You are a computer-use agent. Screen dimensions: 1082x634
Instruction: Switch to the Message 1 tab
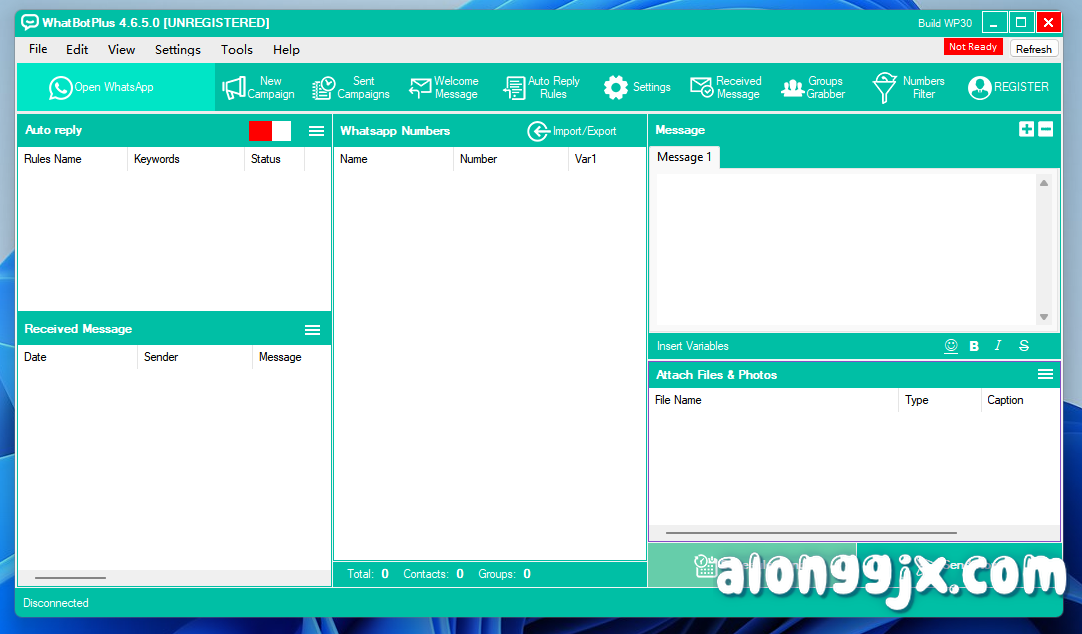pos(684,157)
